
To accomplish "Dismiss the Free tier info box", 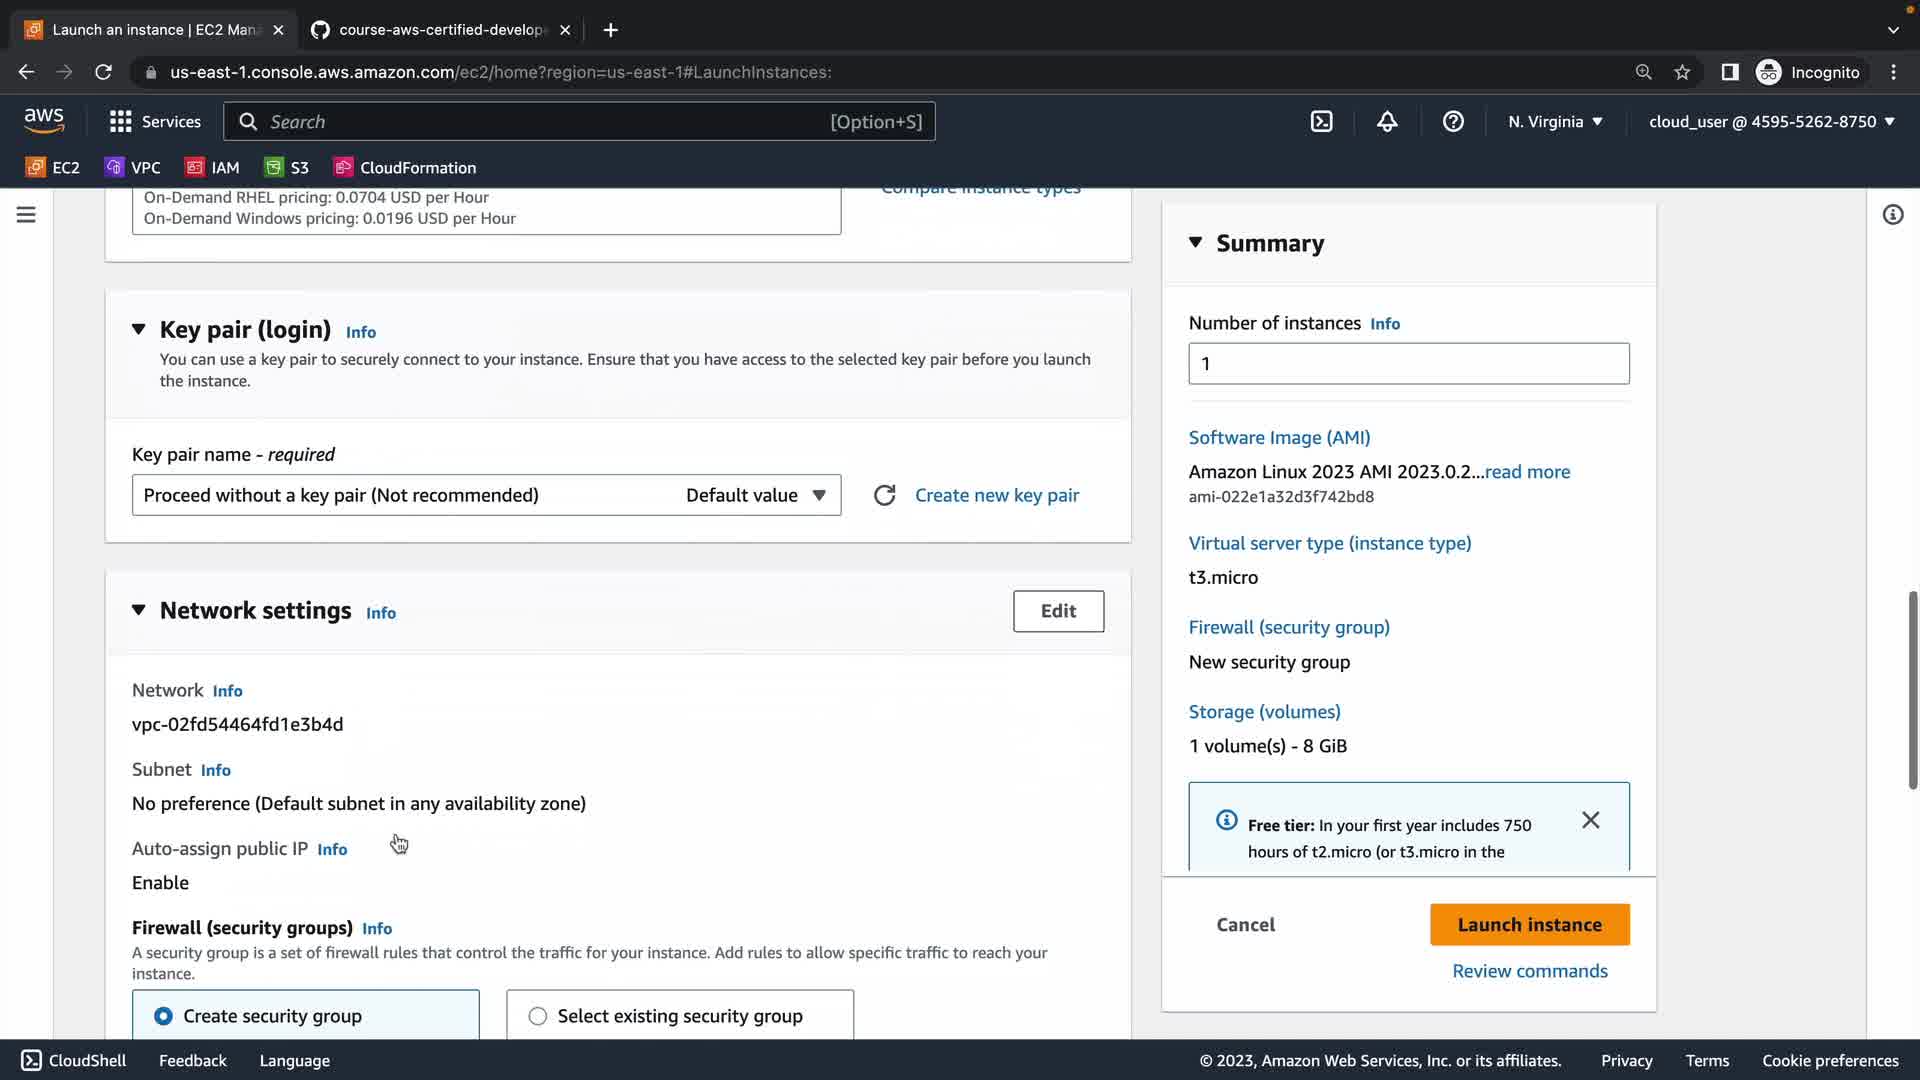I will (1590, 820).
